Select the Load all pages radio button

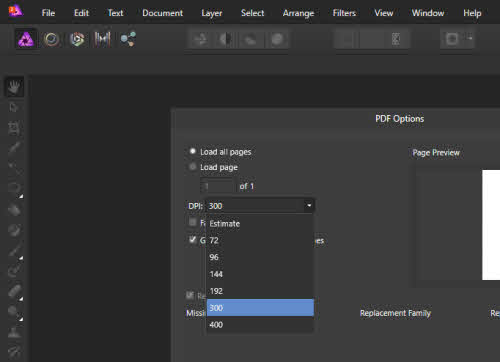193,151
